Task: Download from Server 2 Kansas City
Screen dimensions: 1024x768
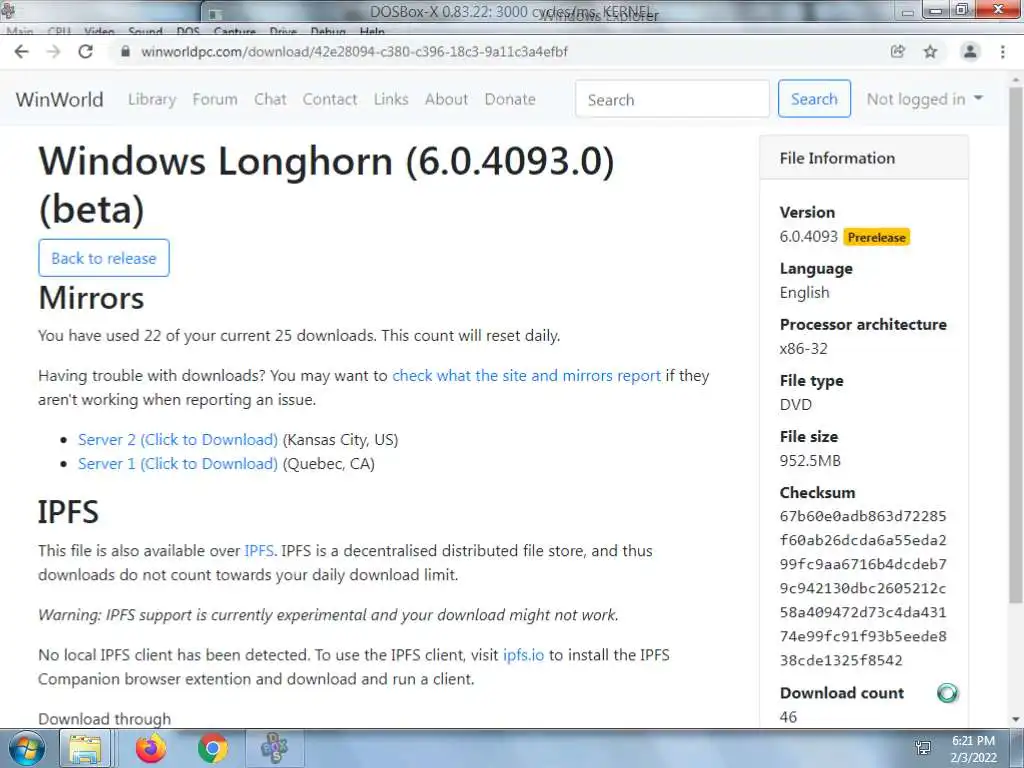Action: click(178, 440)
